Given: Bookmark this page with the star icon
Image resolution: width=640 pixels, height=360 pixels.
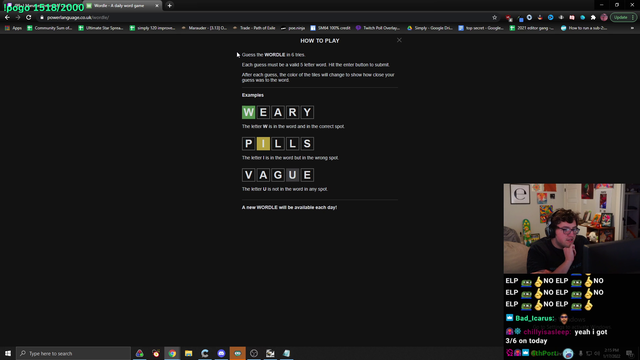Looking at the screenshot, I should 495,18.
